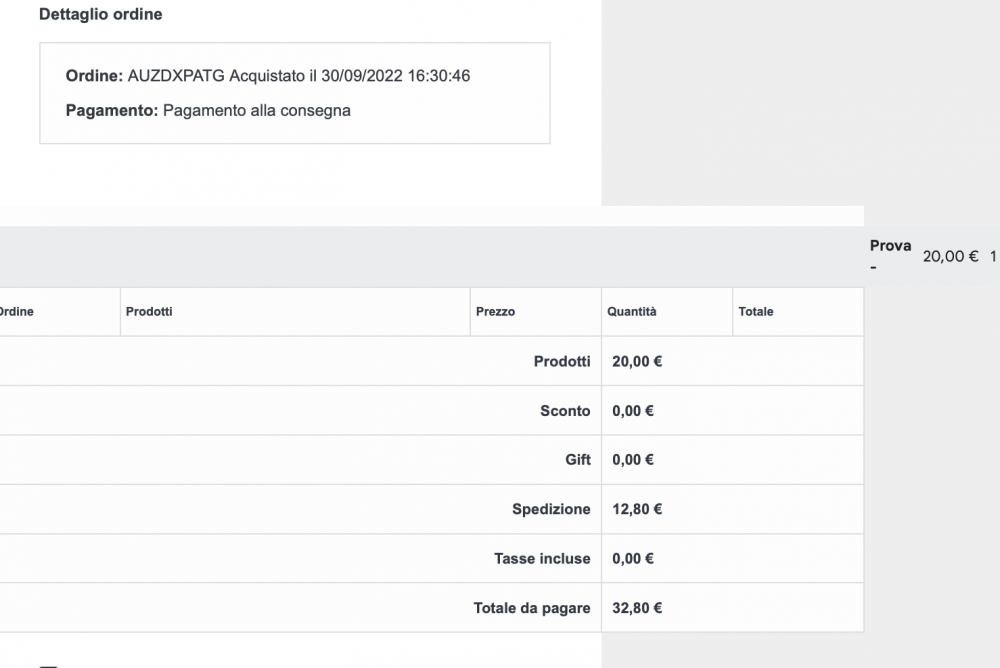Click the Prodotti subtotal amount 20,00 €
1000x668 pixels.
point(637,361)
